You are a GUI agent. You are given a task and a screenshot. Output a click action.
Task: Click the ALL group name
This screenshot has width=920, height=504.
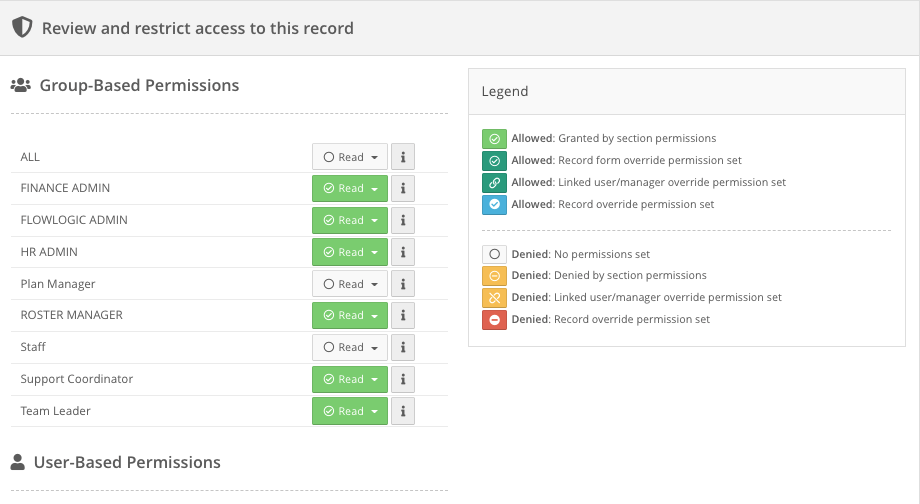(30, 157)
